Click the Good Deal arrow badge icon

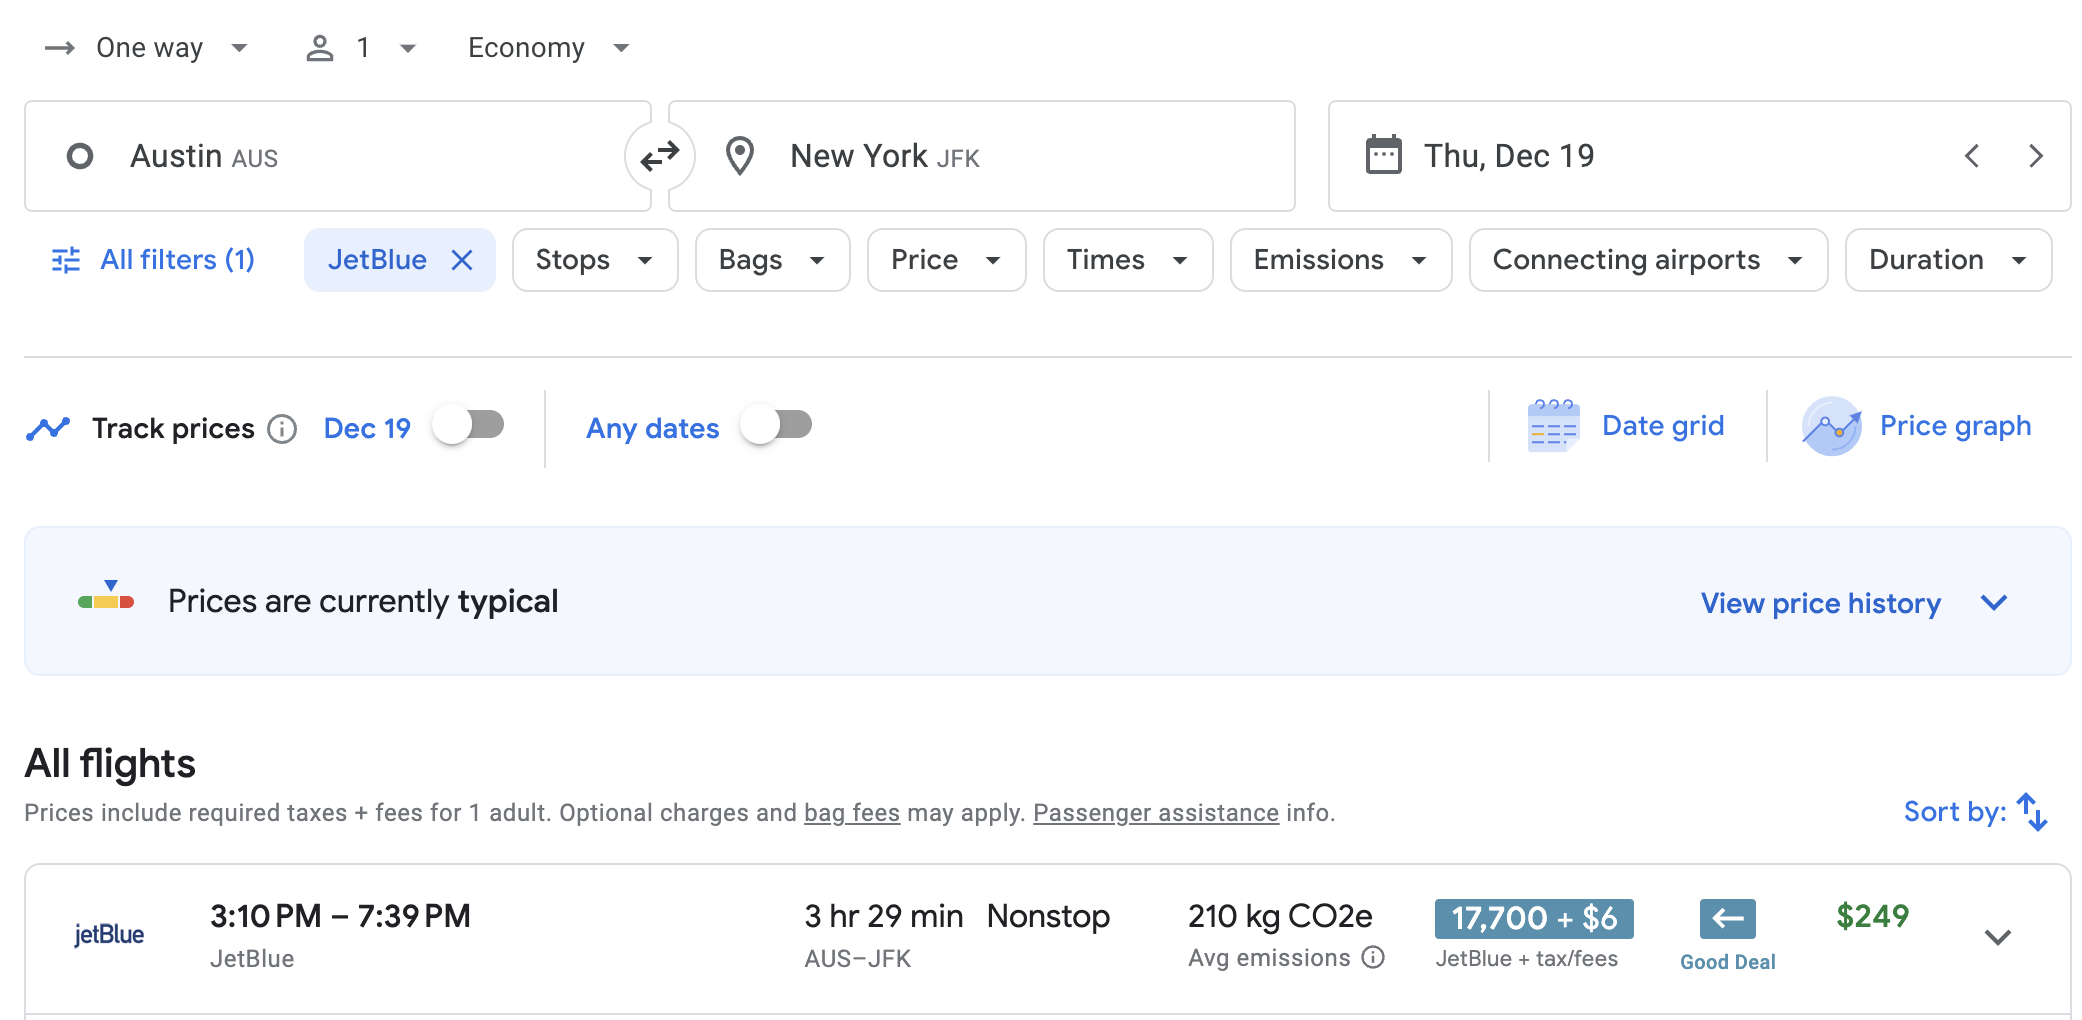click(x=1728, y=918)
